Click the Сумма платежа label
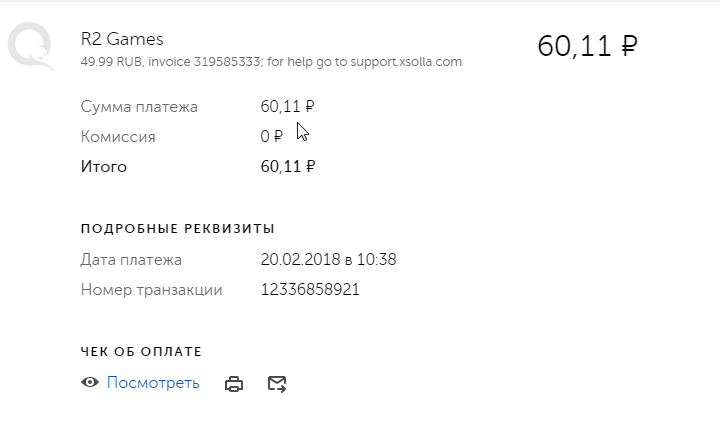720x435 pixels. 139,106
